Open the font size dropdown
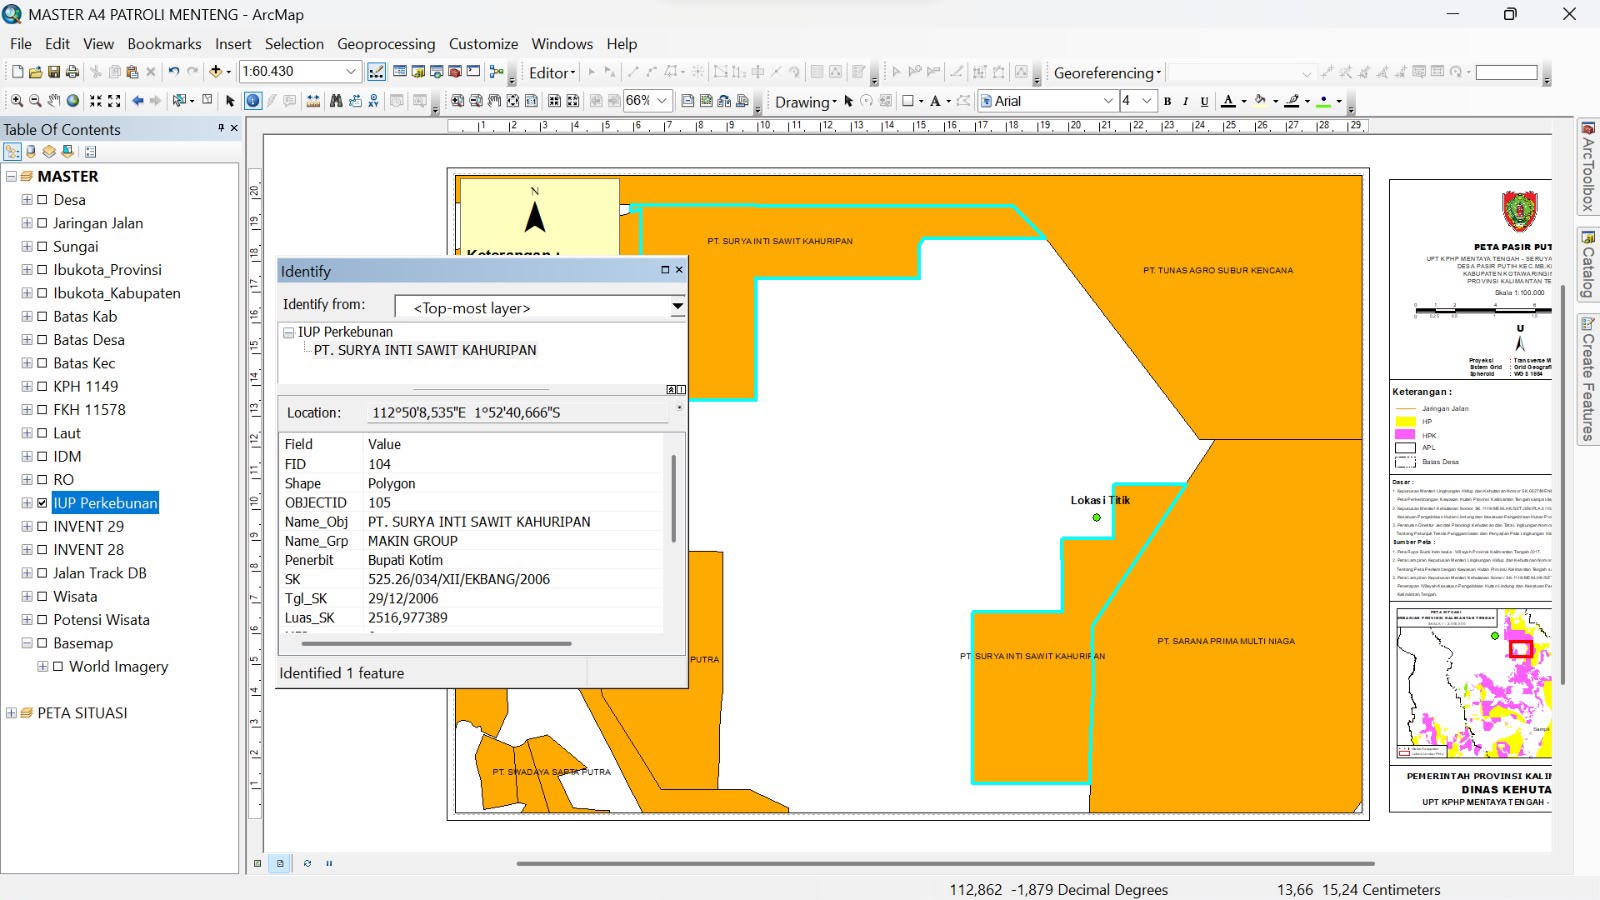Viewport: 1600px width, 900px height. (x=1147, y=101)
